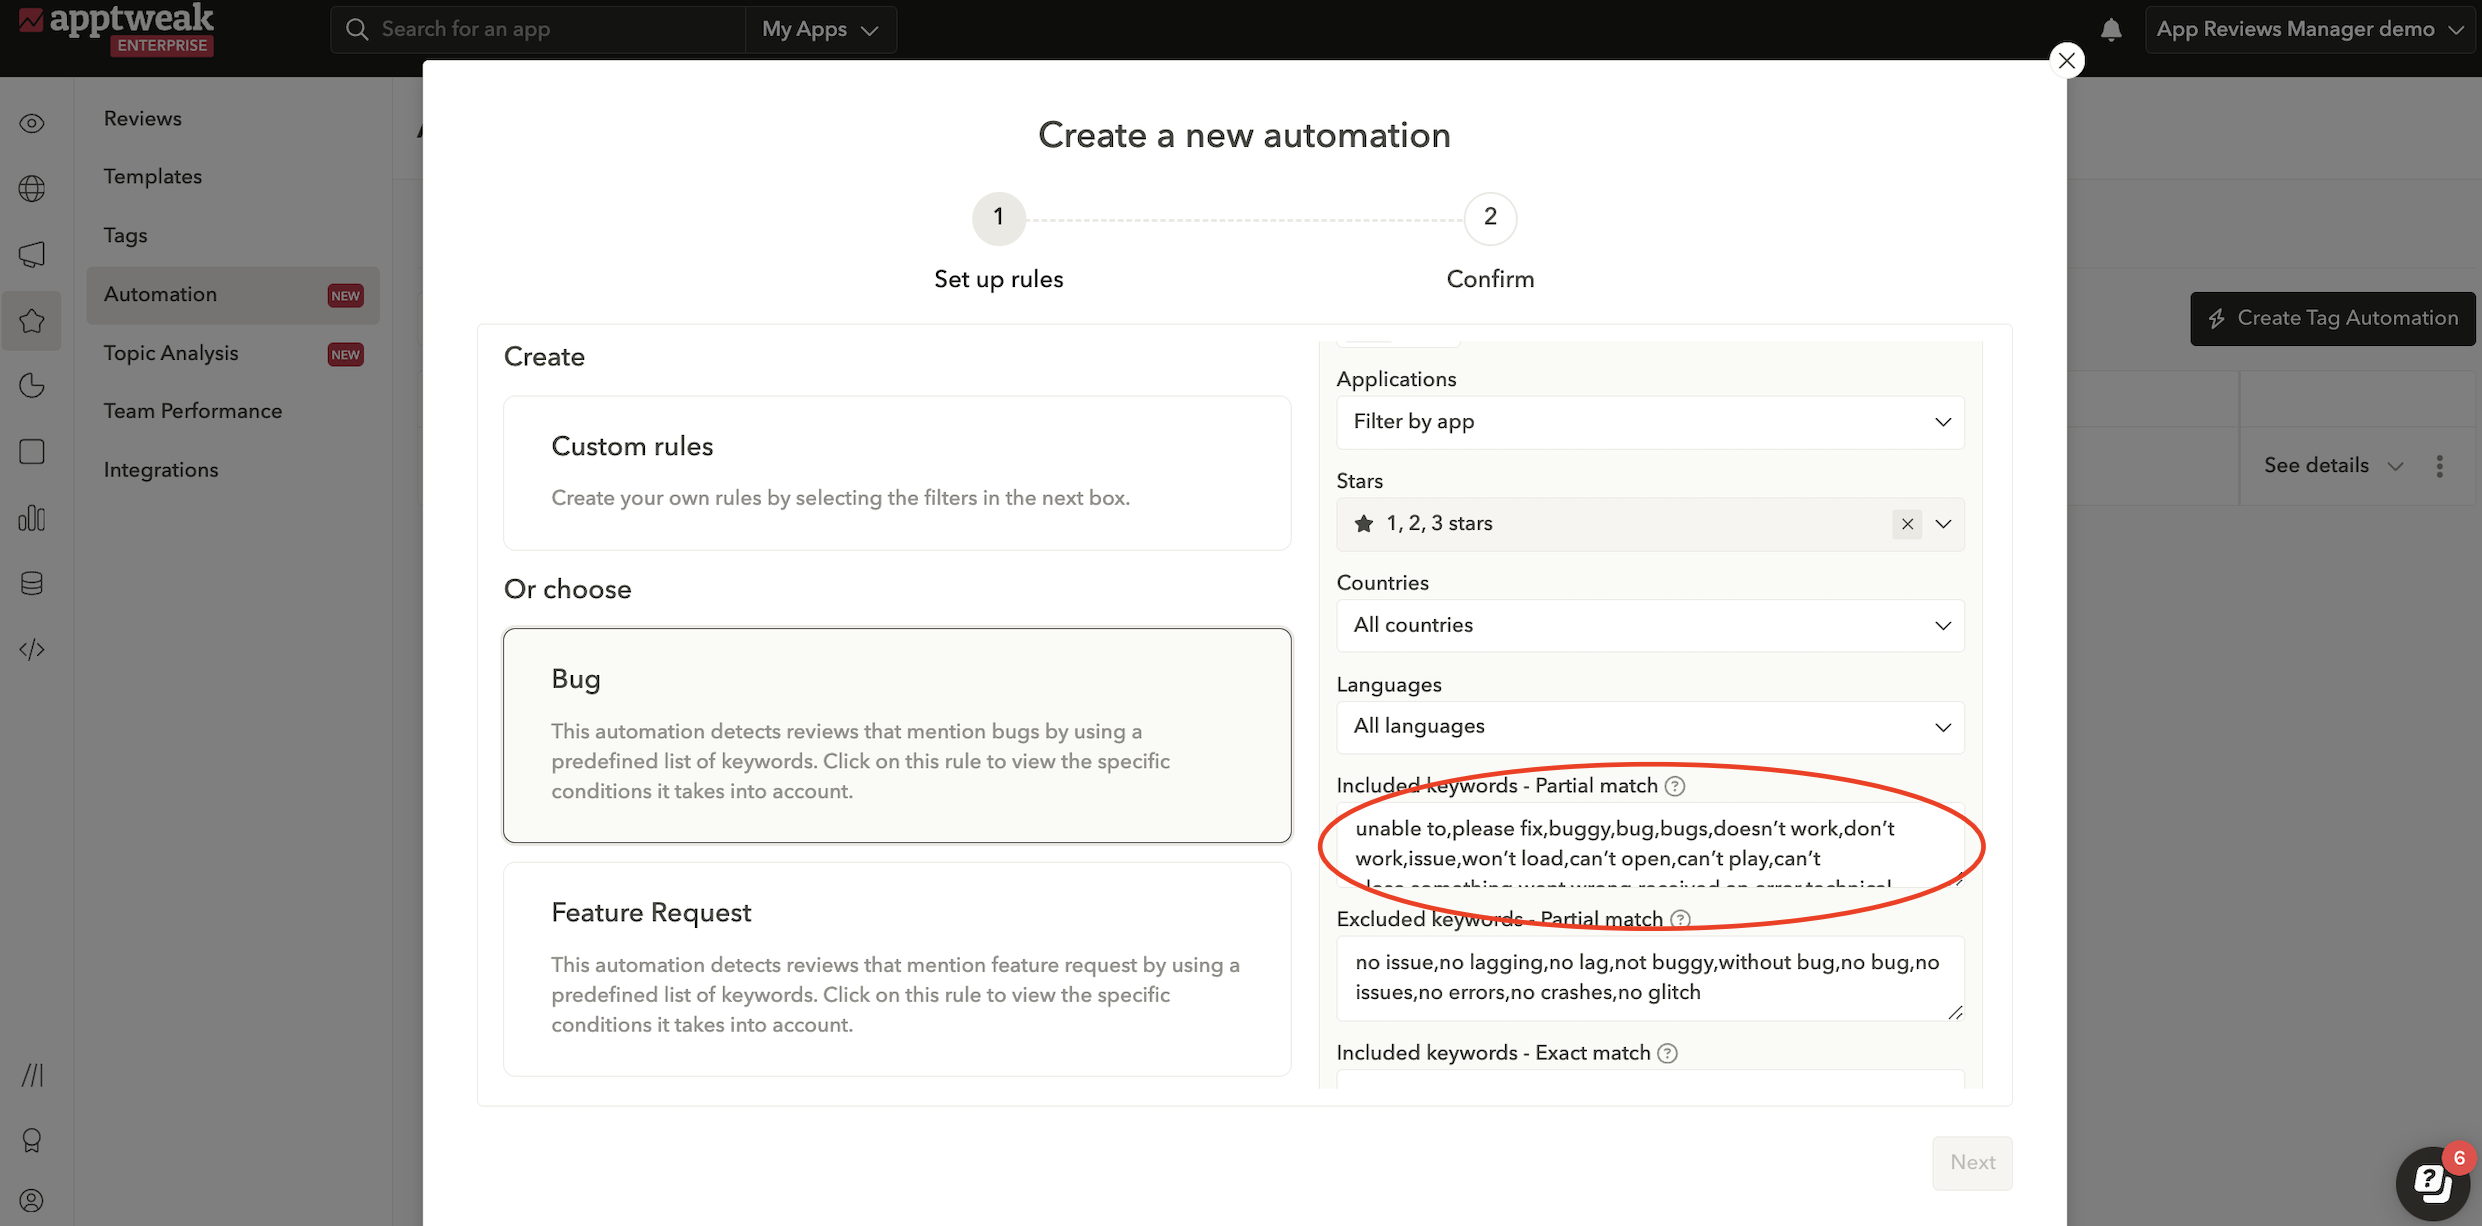Click the double-slash icon near sidebar bottom
This screenshot has width=2482, height=1226.
coord(32,1075)
